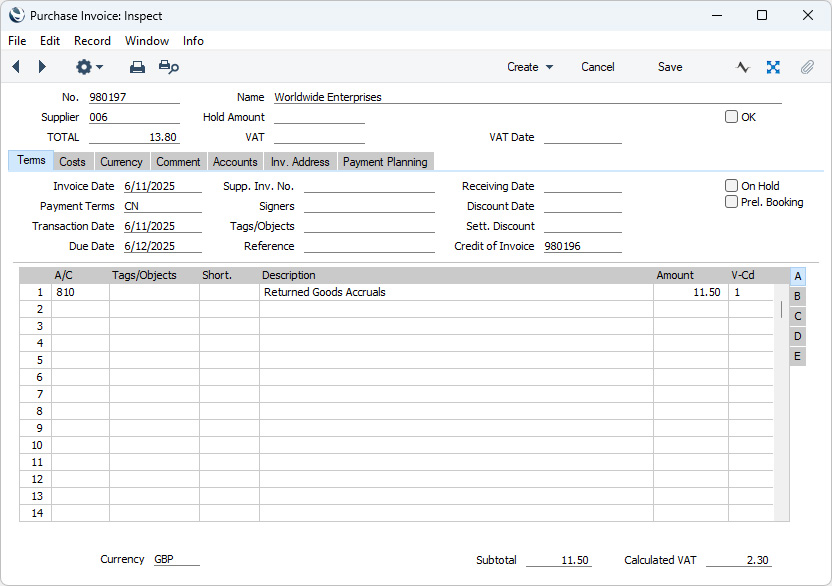Tick the OK checkbox
Image resolution: width=832 pixels, height=586 pixels.
coord(731,117)
